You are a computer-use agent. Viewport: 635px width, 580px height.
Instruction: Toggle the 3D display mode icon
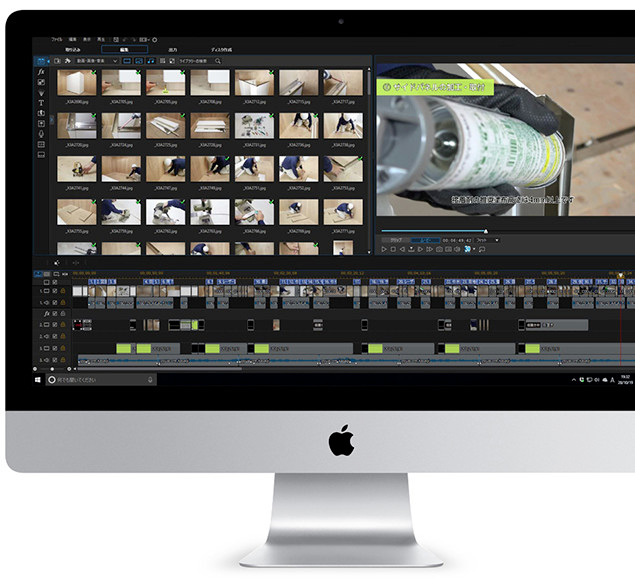[x=468, y=249]
